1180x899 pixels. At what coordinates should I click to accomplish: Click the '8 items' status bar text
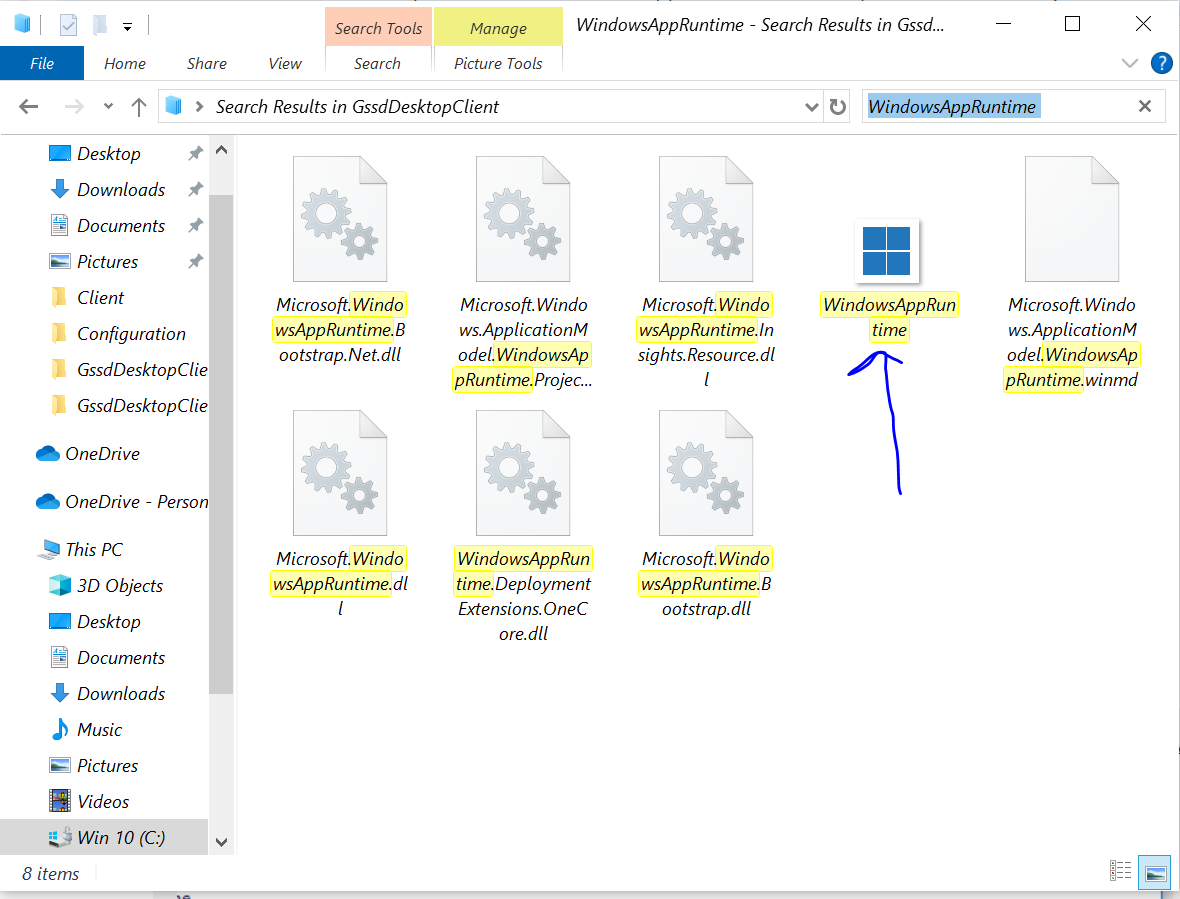[50, 873]
